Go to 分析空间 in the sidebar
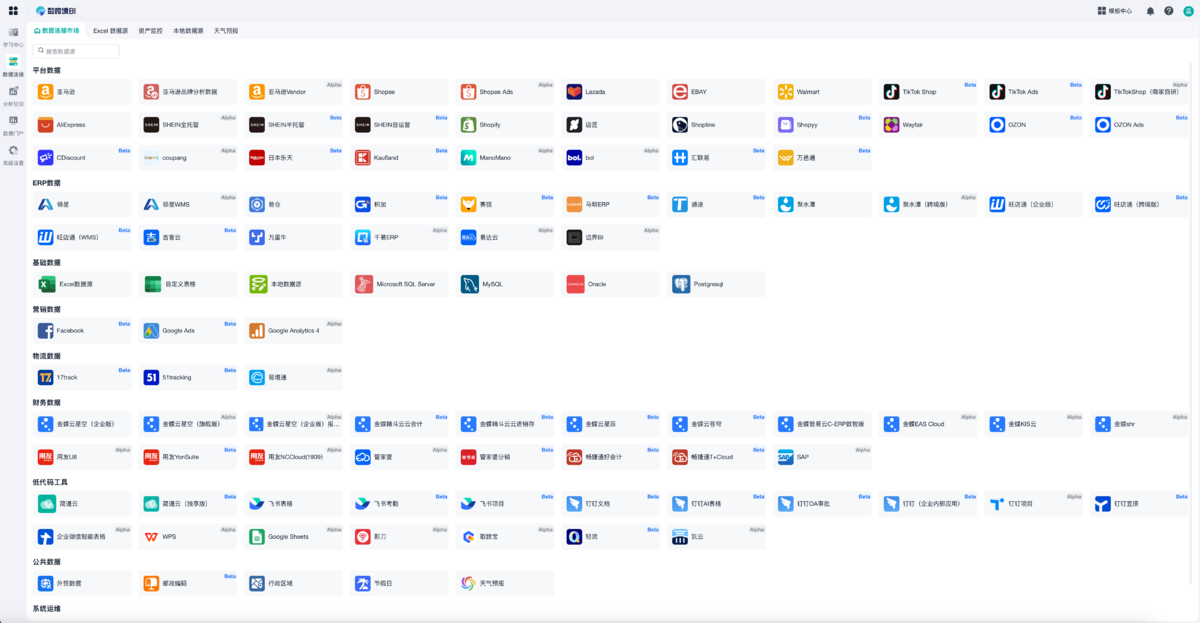This screenshot has width=1200, height=623. point(13,95)
